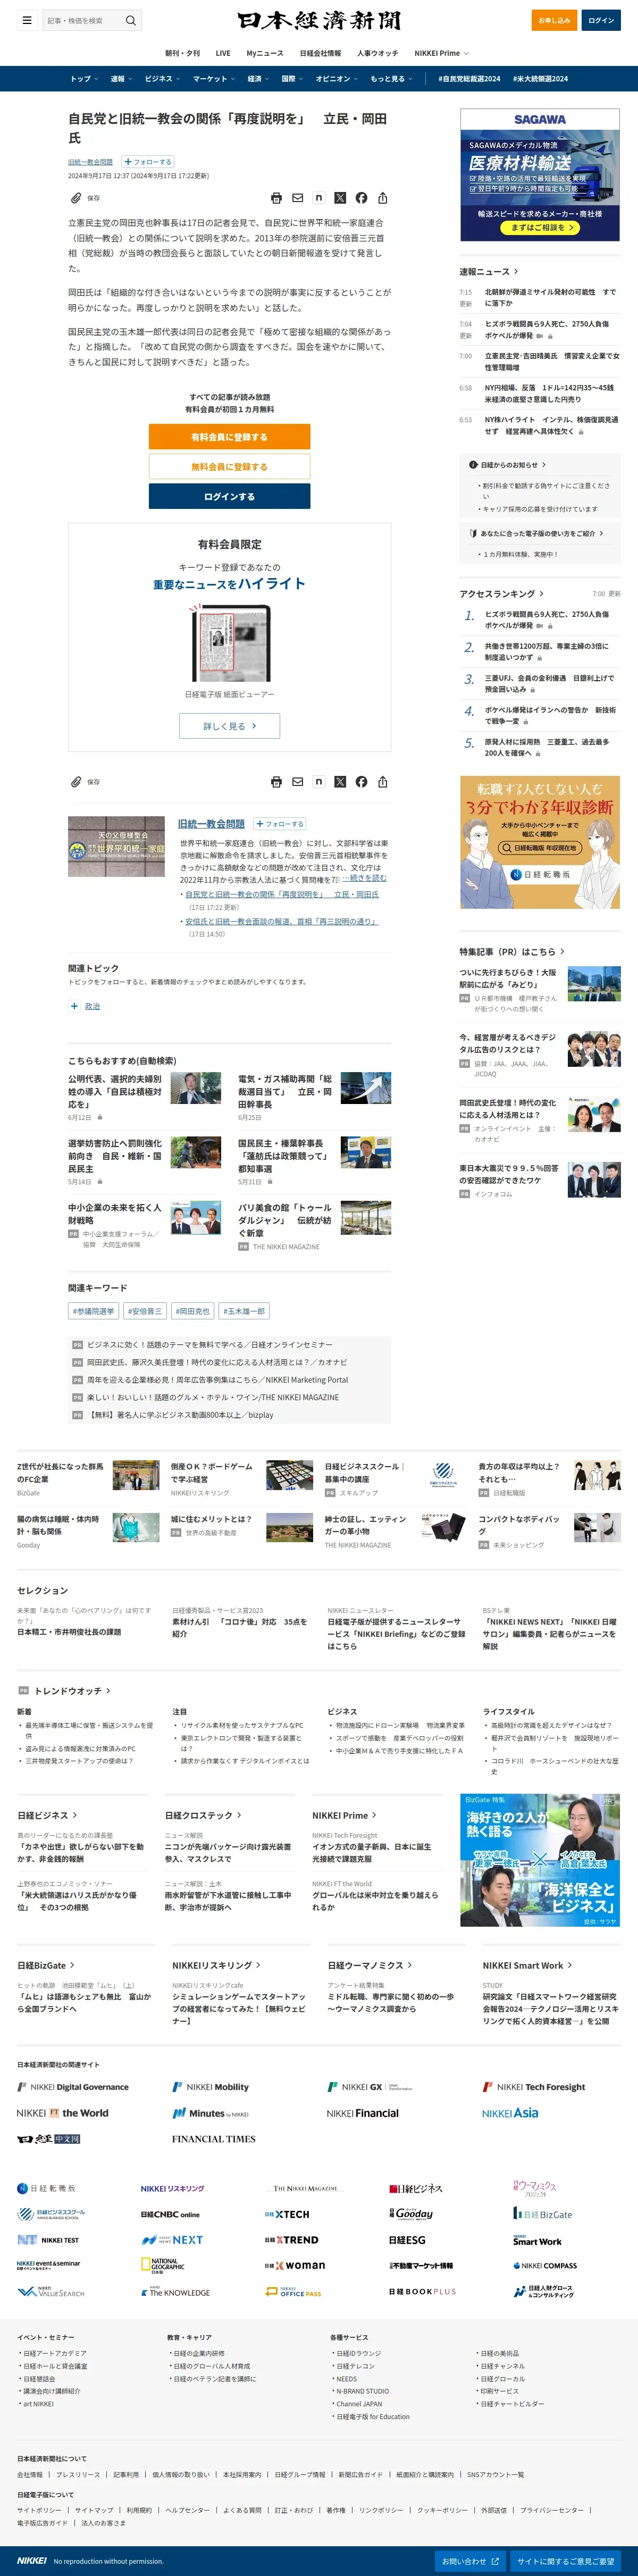Open the #自民党総裁選2024 tag
638x2576 pixels.
[x=470, y=78]
